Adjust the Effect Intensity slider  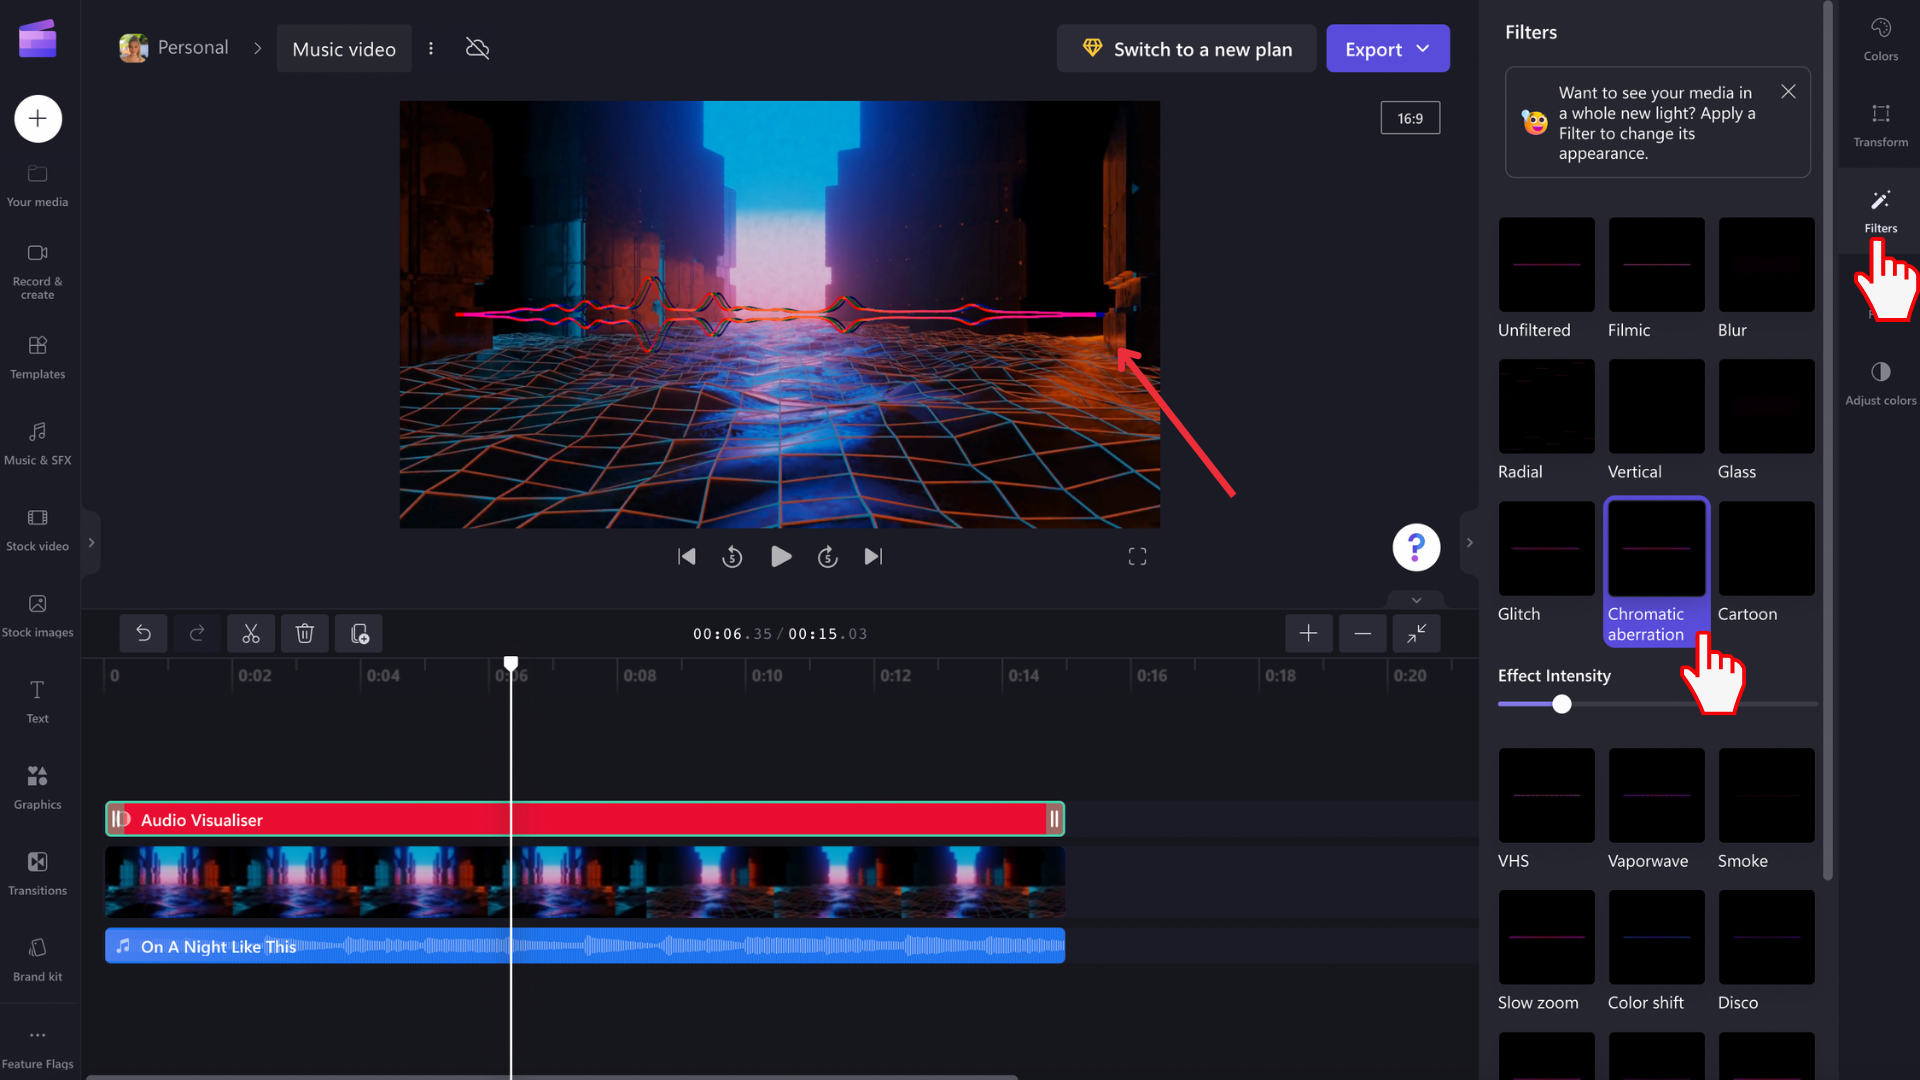click(x=1561, y=704)
